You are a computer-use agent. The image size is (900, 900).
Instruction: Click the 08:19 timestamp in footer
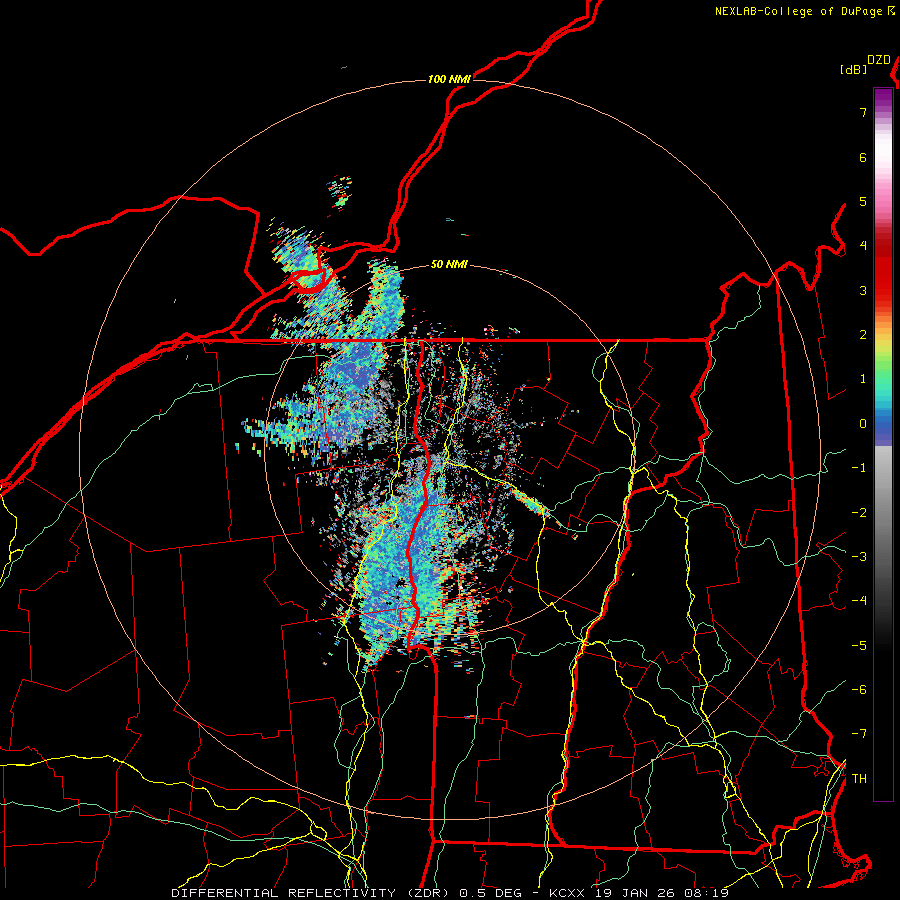point(707,893)
